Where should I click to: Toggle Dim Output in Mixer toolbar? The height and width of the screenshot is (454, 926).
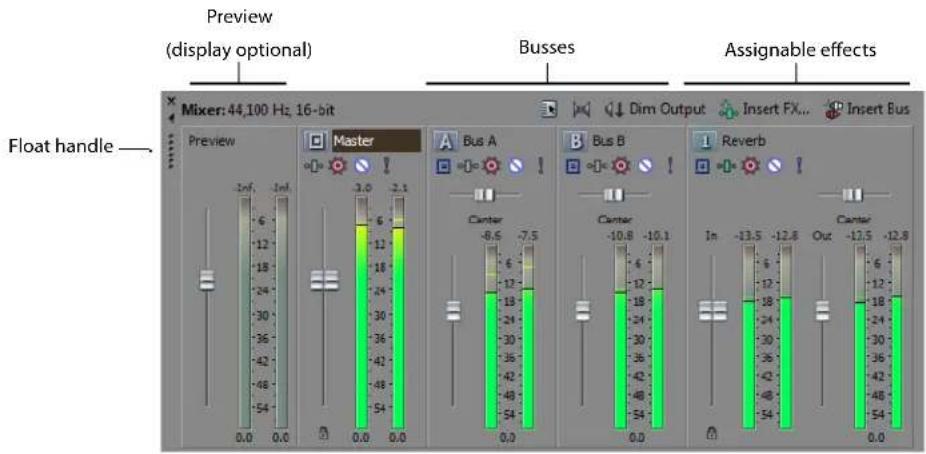tap(656, 109)
